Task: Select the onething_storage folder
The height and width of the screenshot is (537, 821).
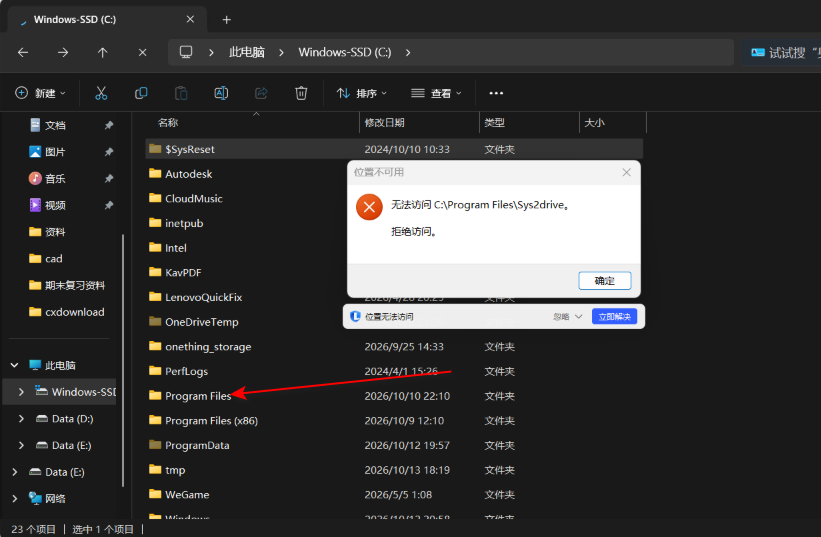Action: 208,346
